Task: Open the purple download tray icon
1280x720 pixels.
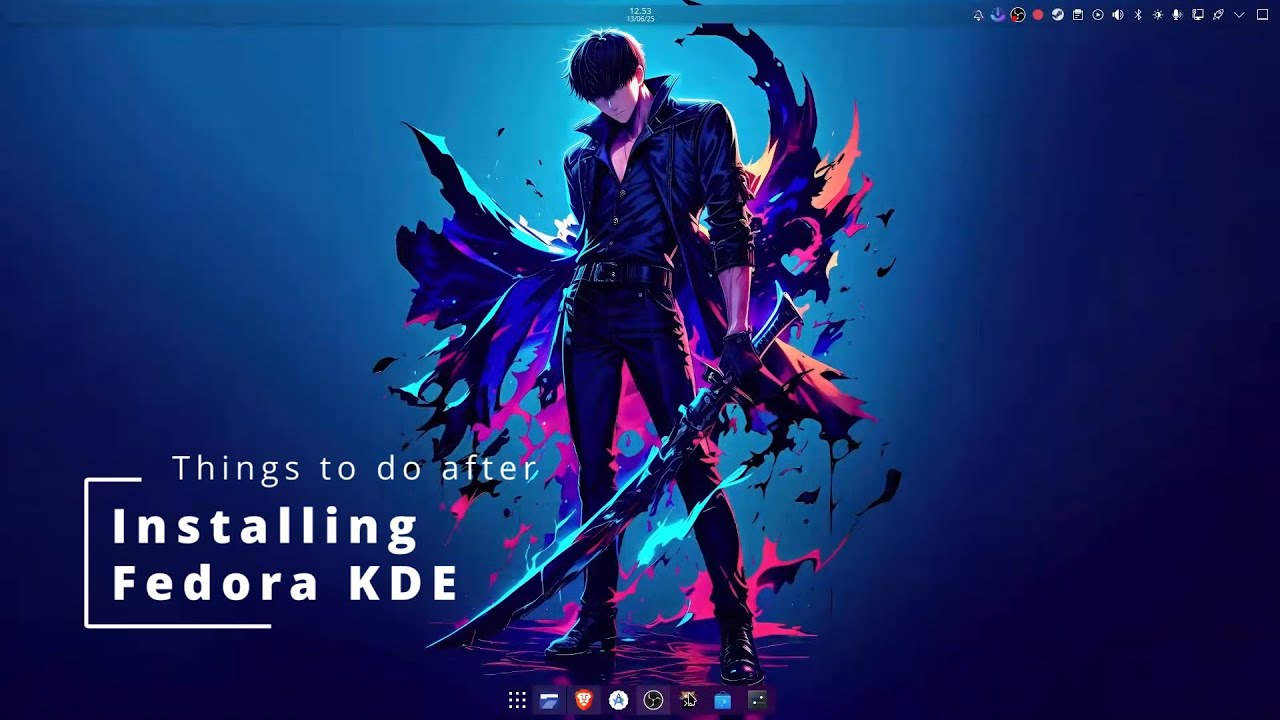Action: 998,15
